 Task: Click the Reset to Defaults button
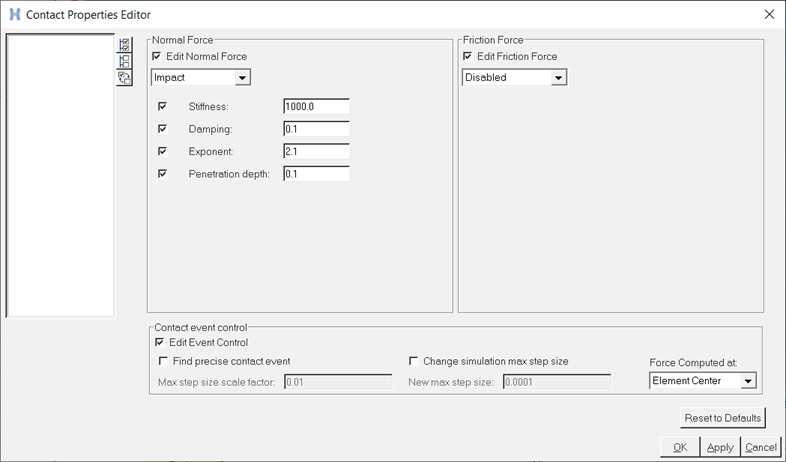coord(722,418)
